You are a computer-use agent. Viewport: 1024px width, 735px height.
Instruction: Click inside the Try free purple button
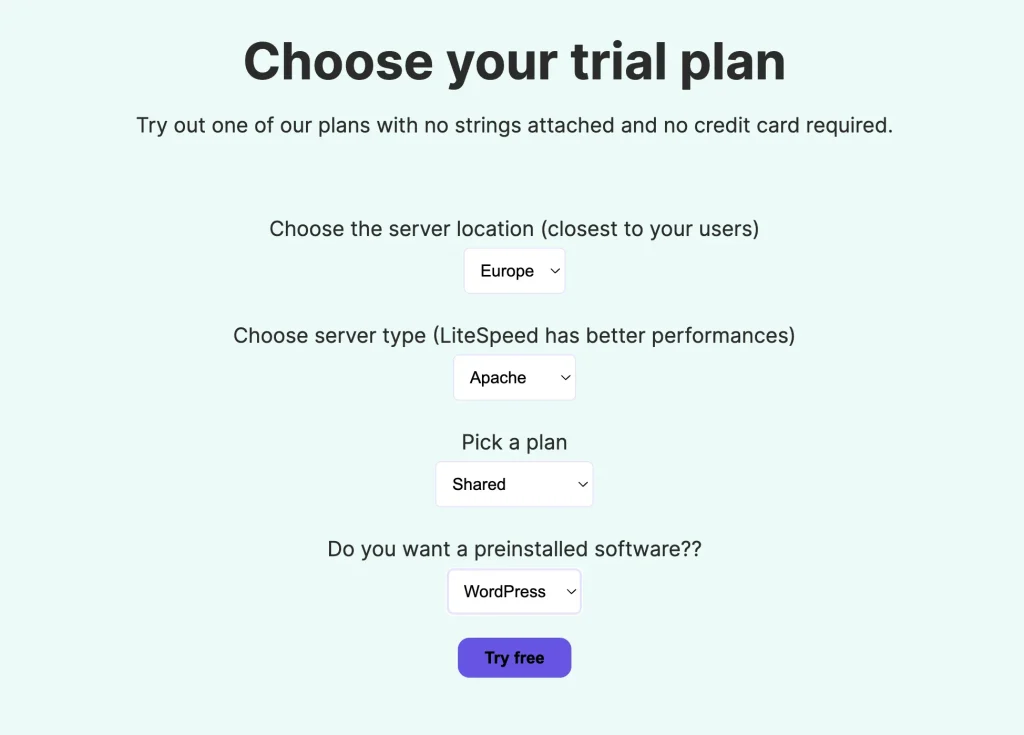514,657
